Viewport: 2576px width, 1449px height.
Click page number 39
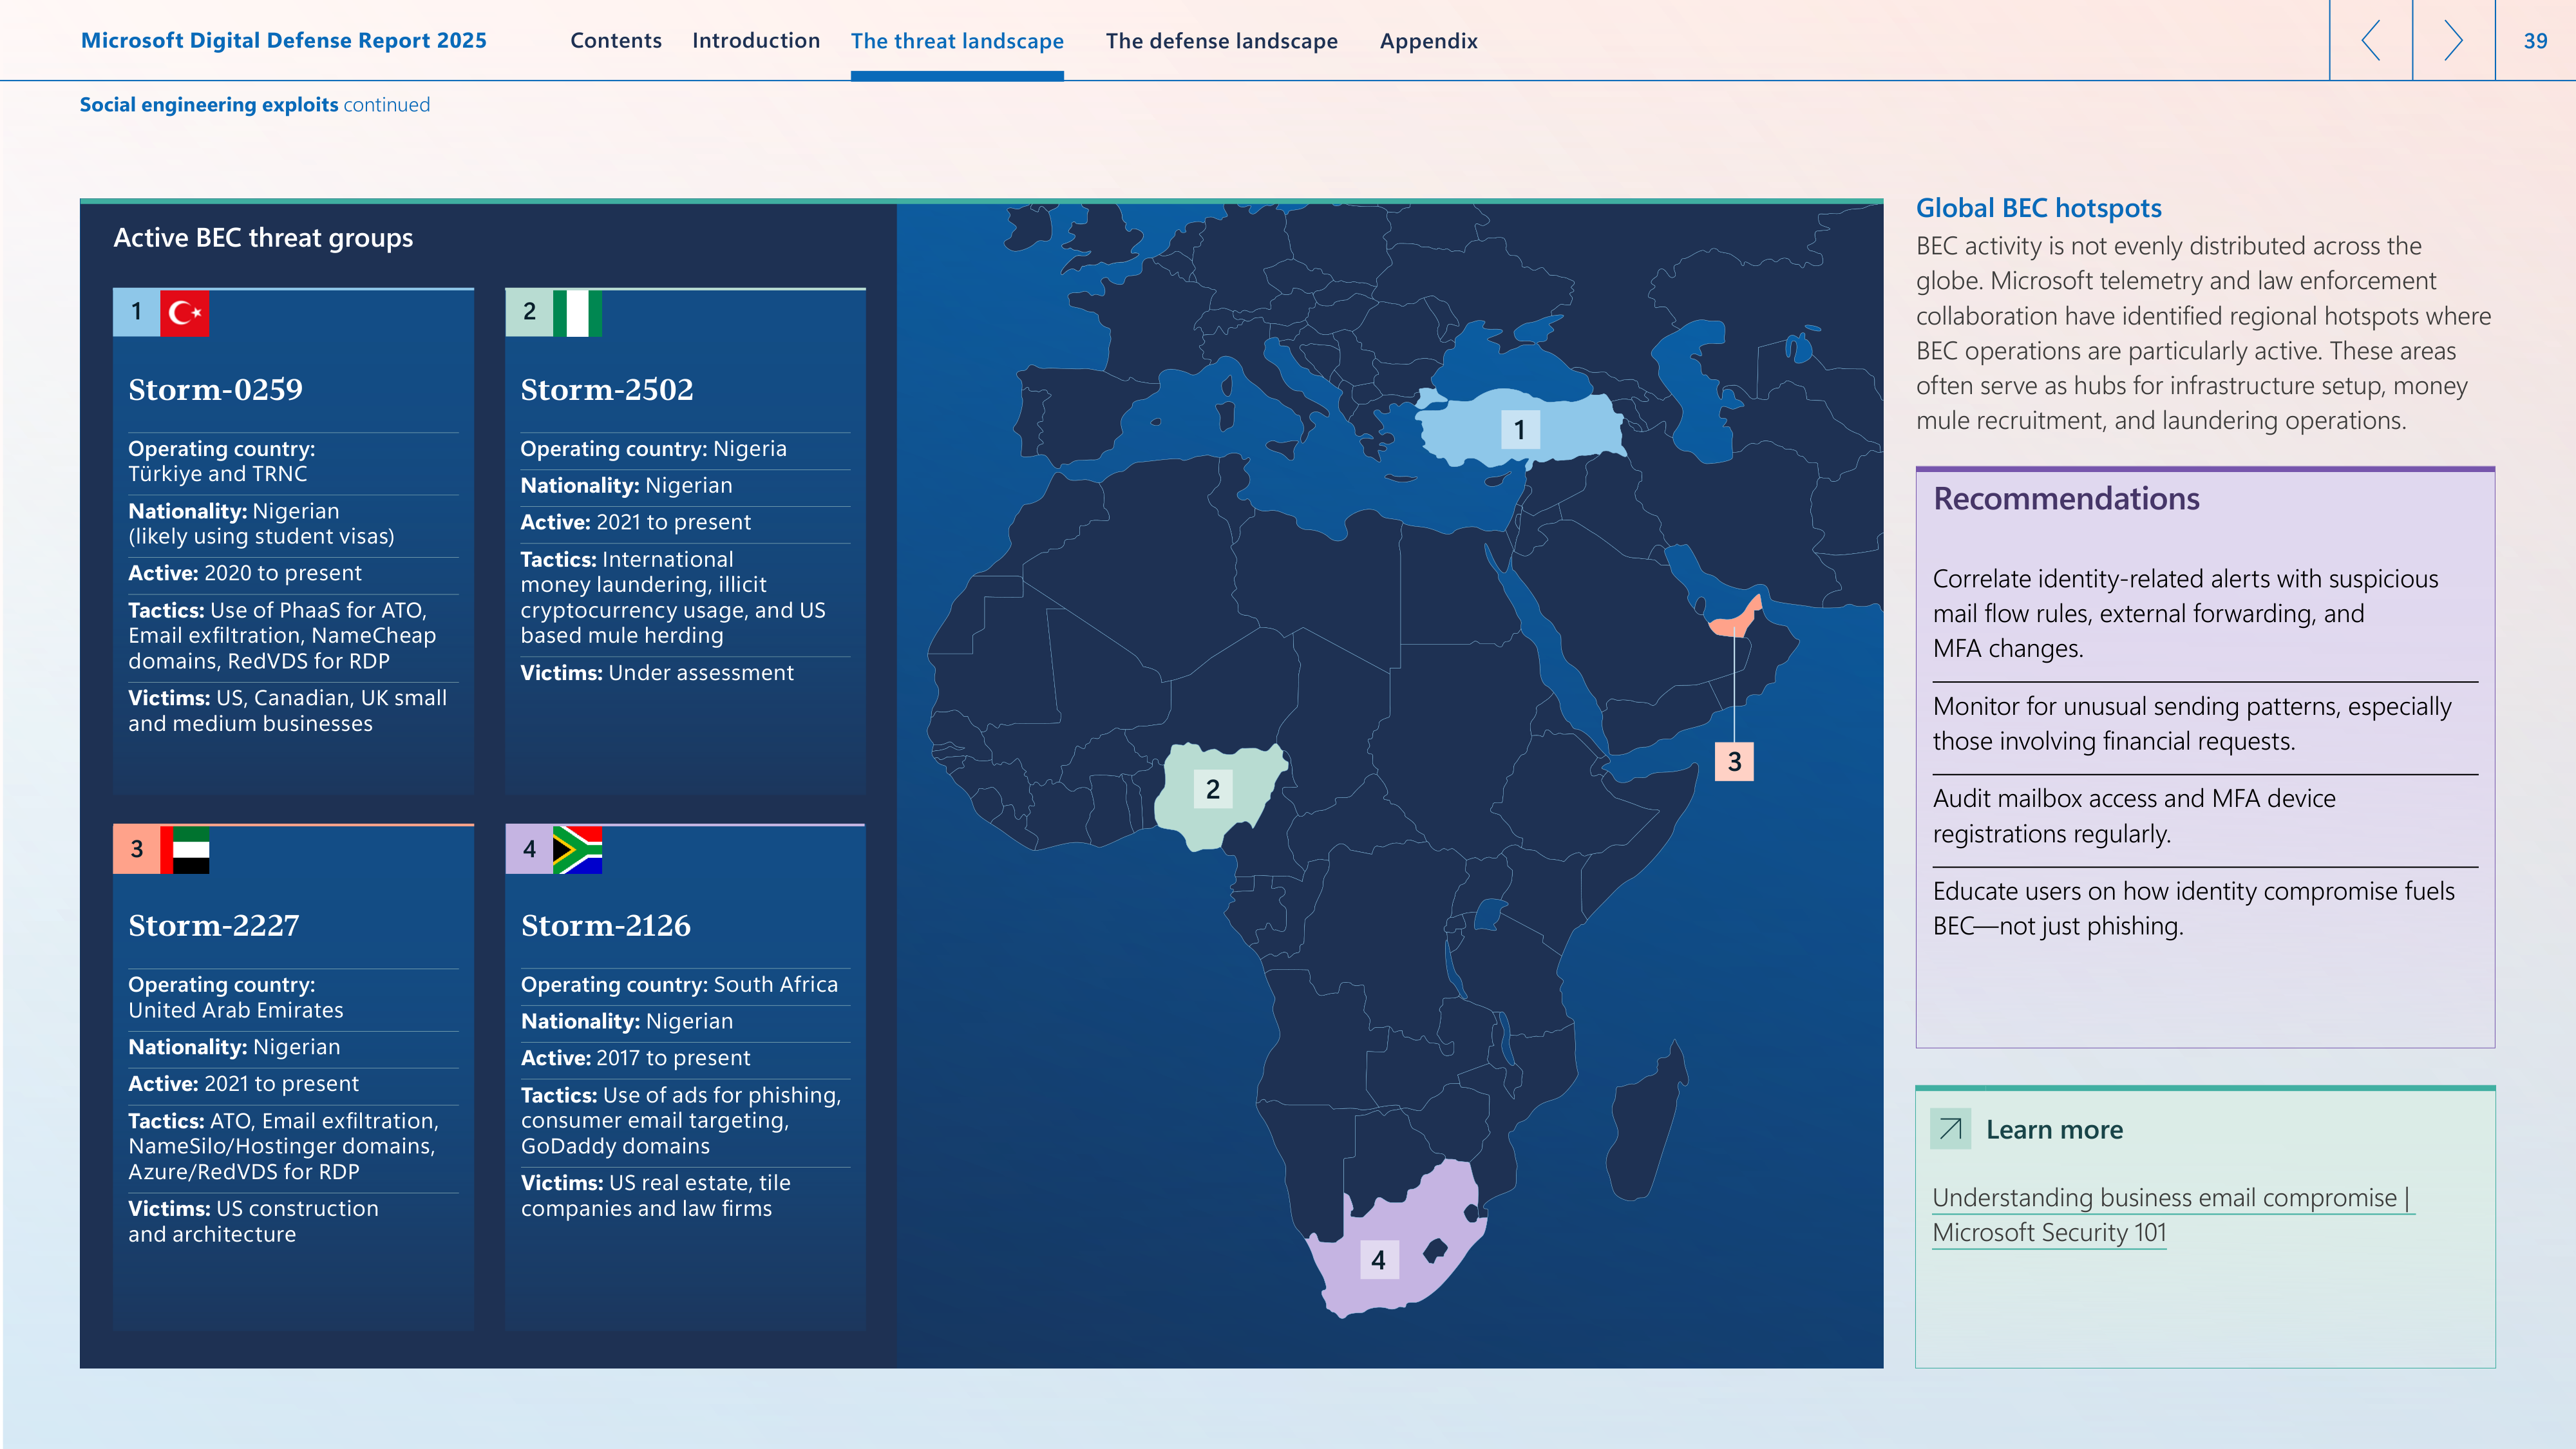coord(2535,41)
